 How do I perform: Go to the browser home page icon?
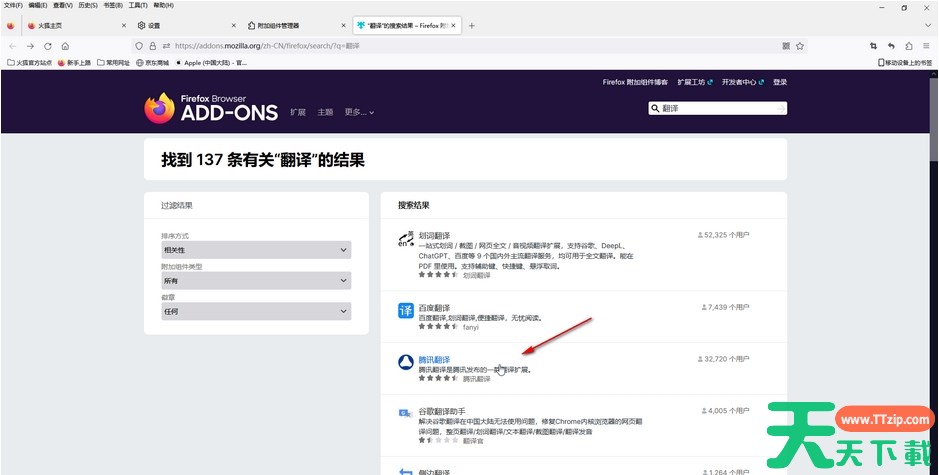point(65,46)
